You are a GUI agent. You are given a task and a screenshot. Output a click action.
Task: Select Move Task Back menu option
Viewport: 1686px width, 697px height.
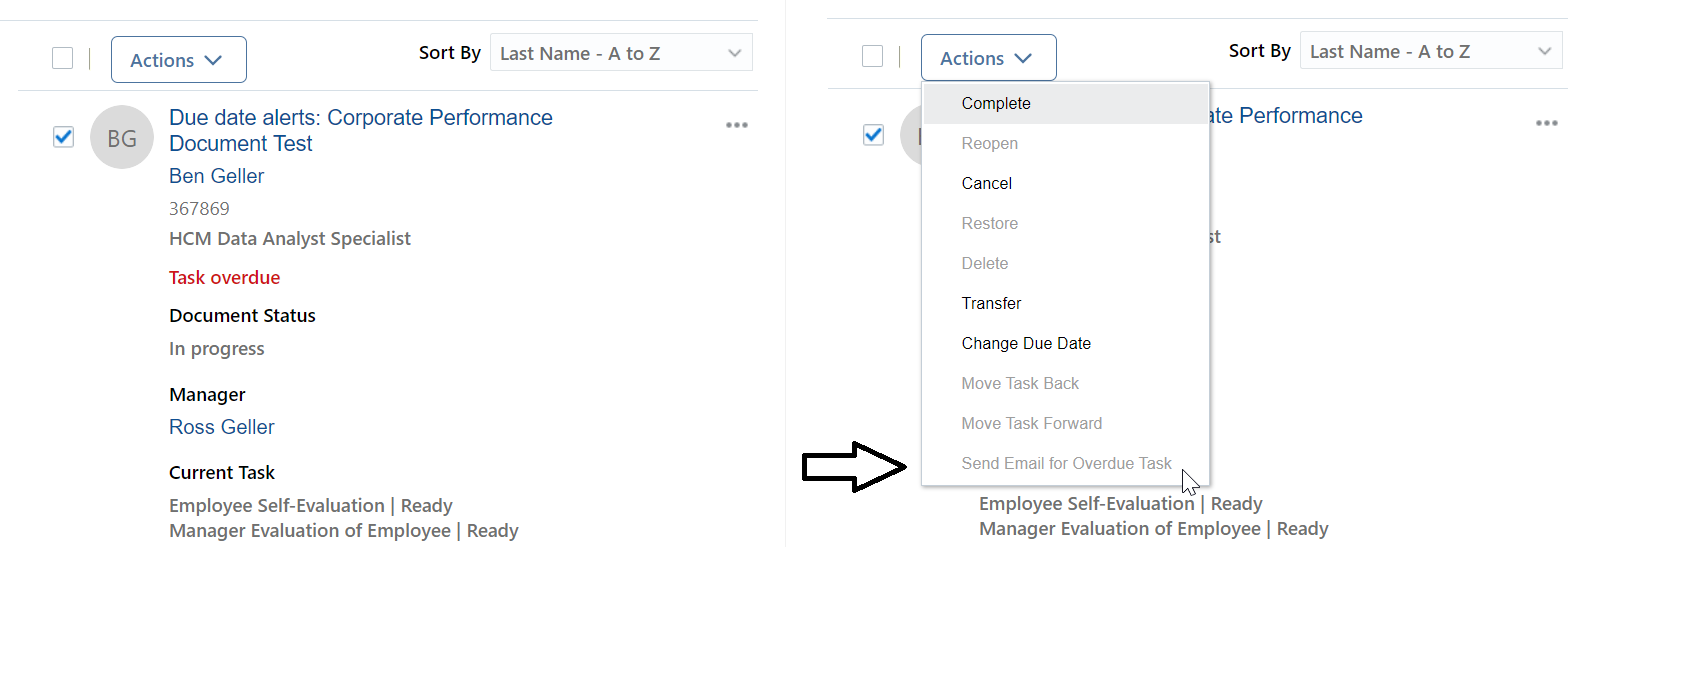point(1066,383)
